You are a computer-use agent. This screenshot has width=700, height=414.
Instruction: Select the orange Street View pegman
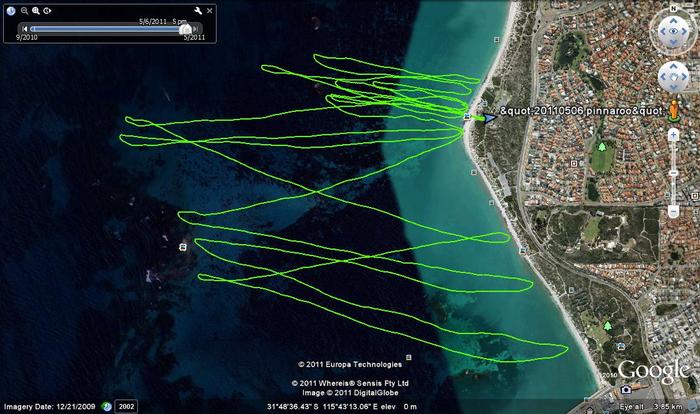672,107
